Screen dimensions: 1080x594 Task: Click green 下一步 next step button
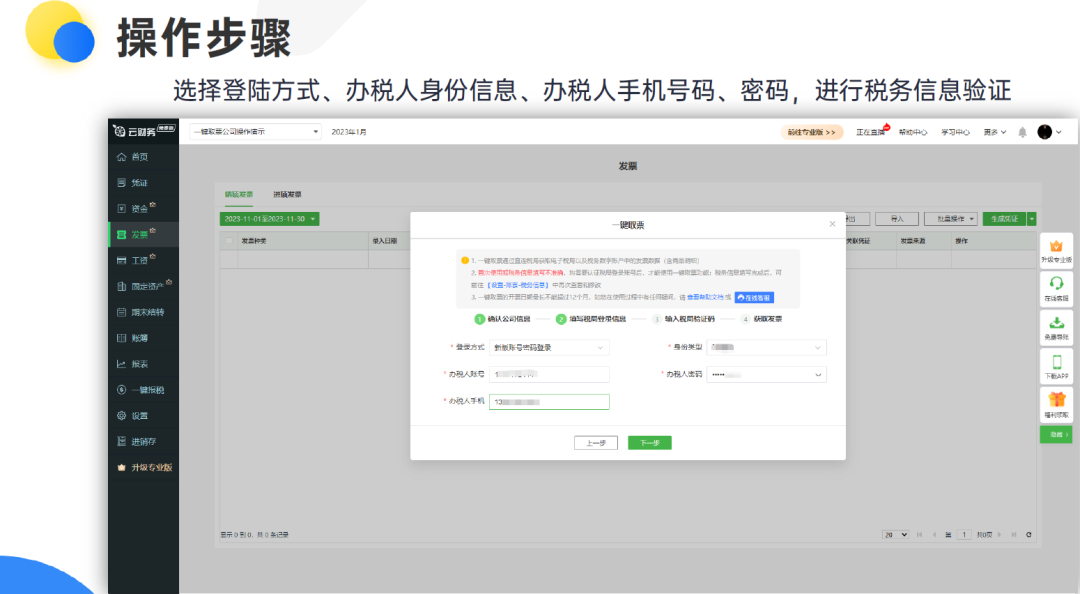point(650,443)
